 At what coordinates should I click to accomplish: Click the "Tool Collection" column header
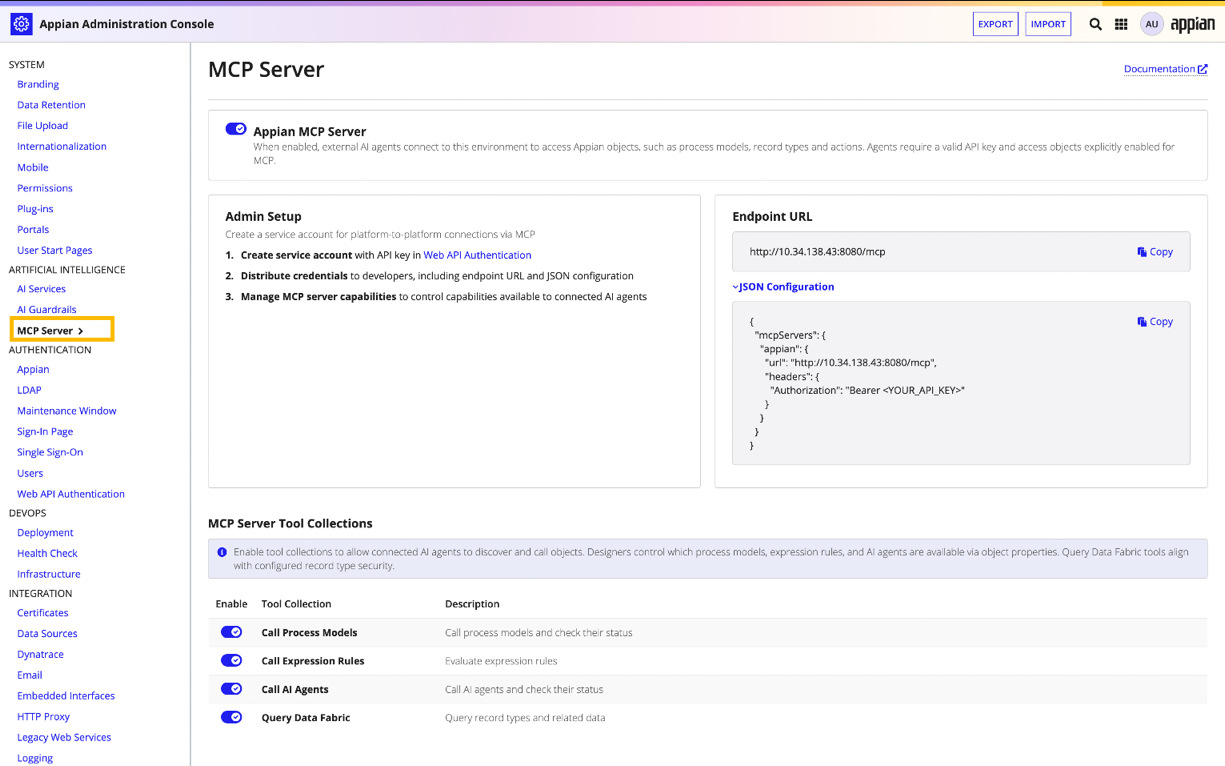[x=296, y=604]
